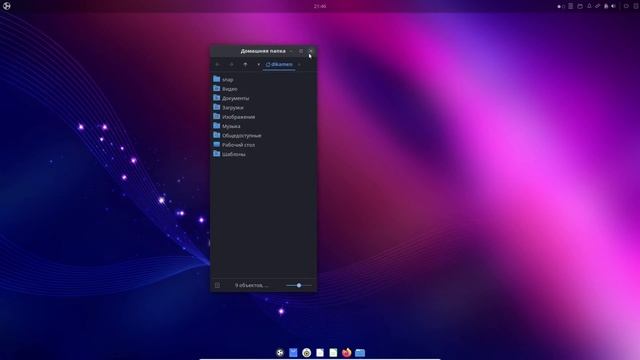This screenshot has width=640, height=360.
Task: Close the Домашняя папка window
Action: coord(311,51)
